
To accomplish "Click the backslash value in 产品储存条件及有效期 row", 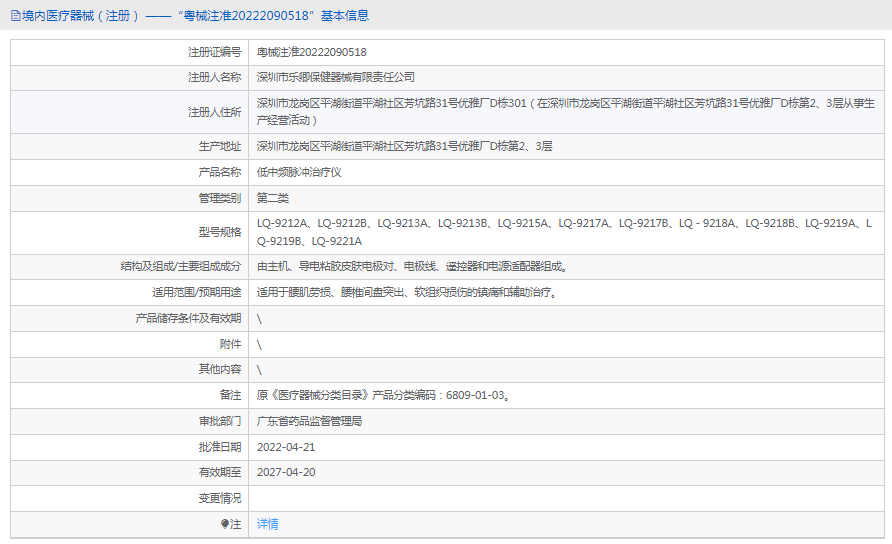I will tap(259, 319).
